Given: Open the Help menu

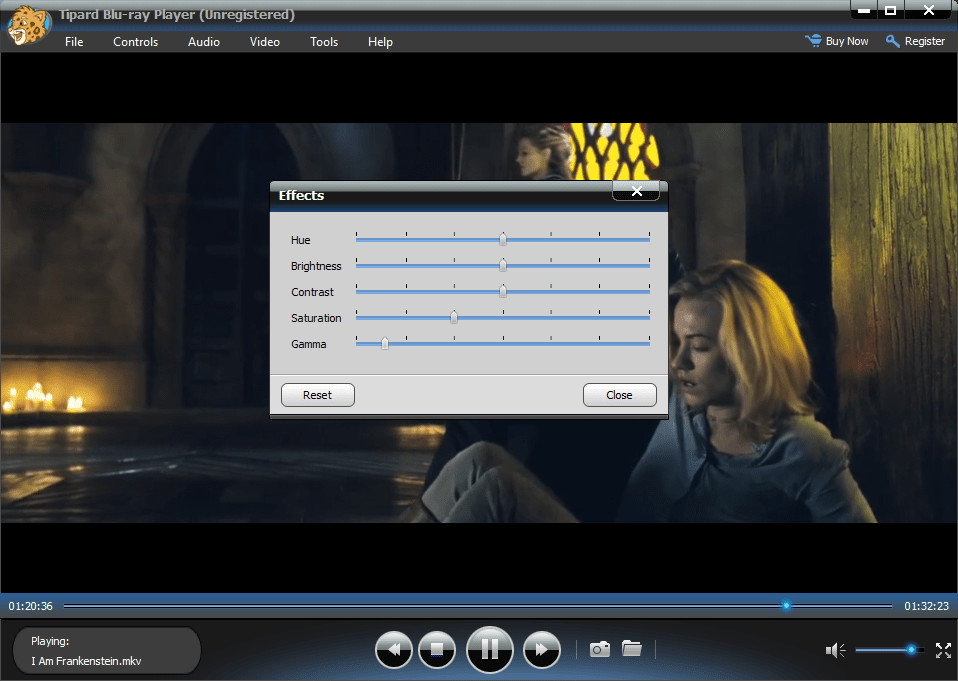Looking at the screenshot, I should click(x=380, y=42).
